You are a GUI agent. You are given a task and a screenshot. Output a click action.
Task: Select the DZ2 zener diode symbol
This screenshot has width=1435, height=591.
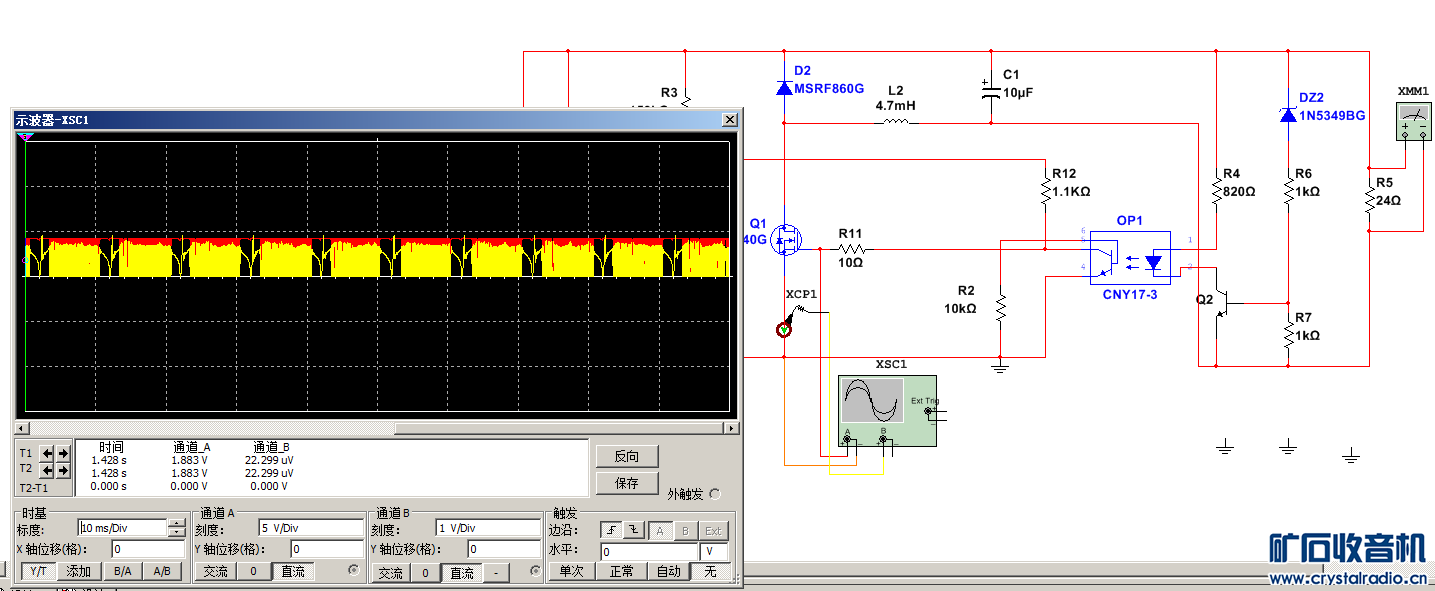click(x=1288, y=115)
